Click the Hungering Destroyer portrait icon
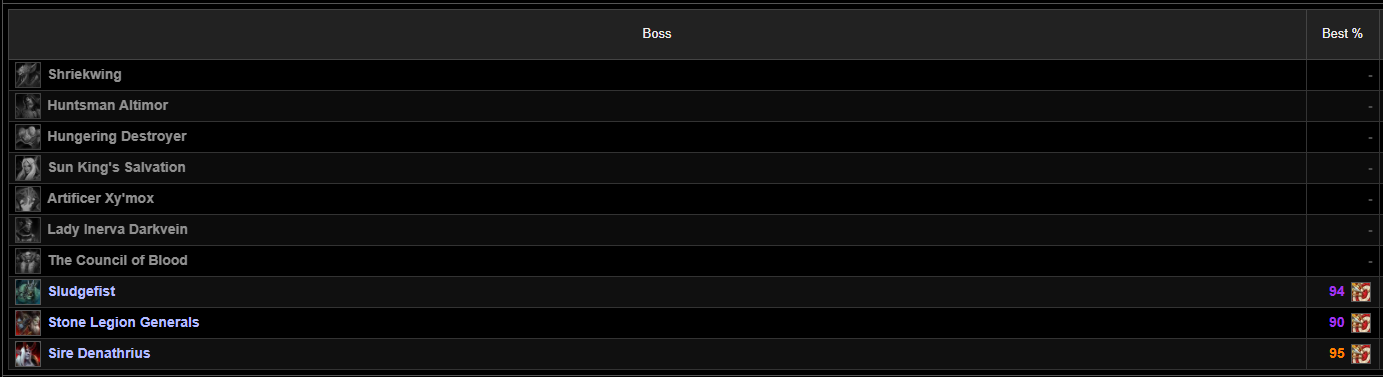Viewport: 1383px width, 377px height. pos(28,137)
